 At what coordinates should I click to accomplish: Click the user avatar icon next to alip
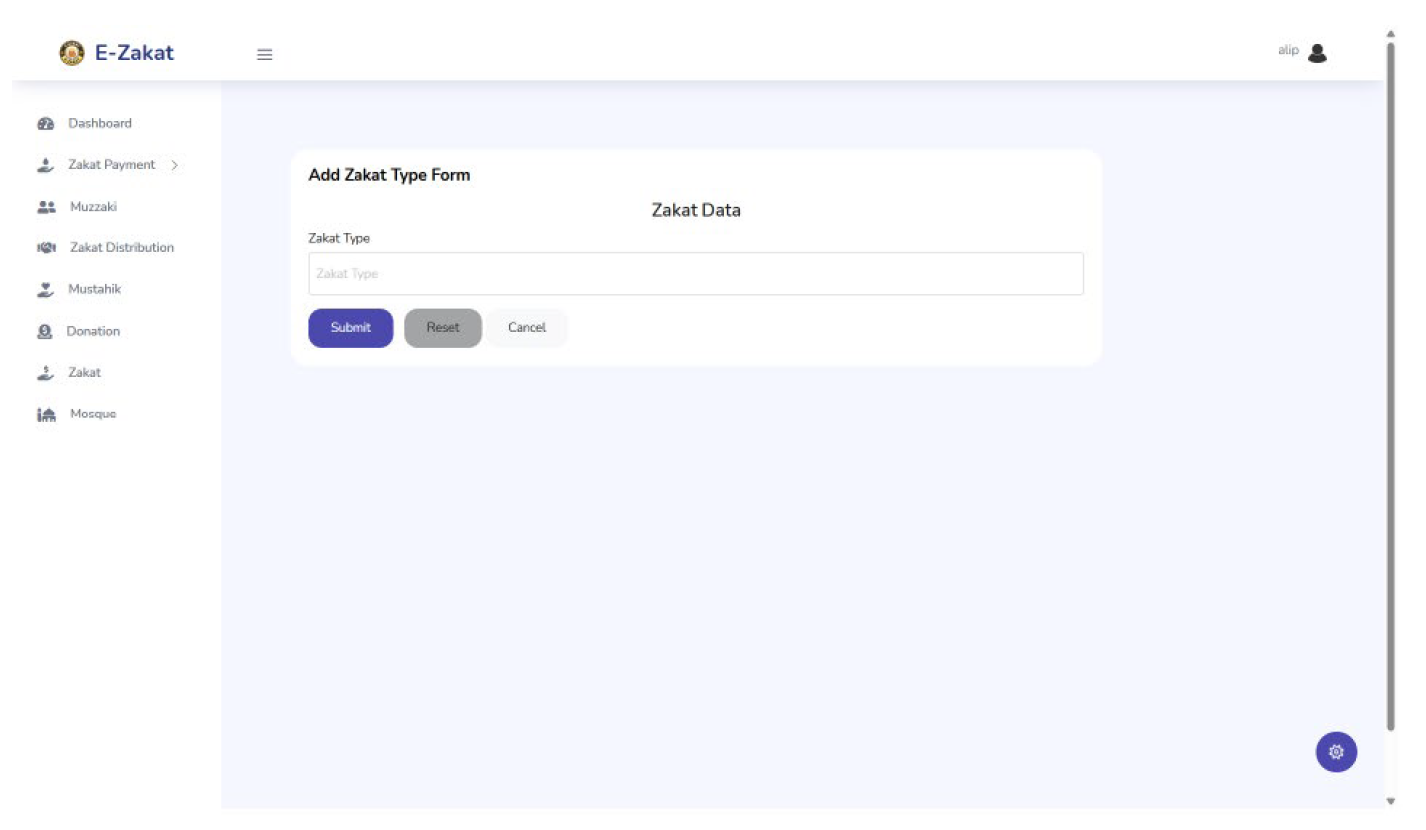[1318, 52]
